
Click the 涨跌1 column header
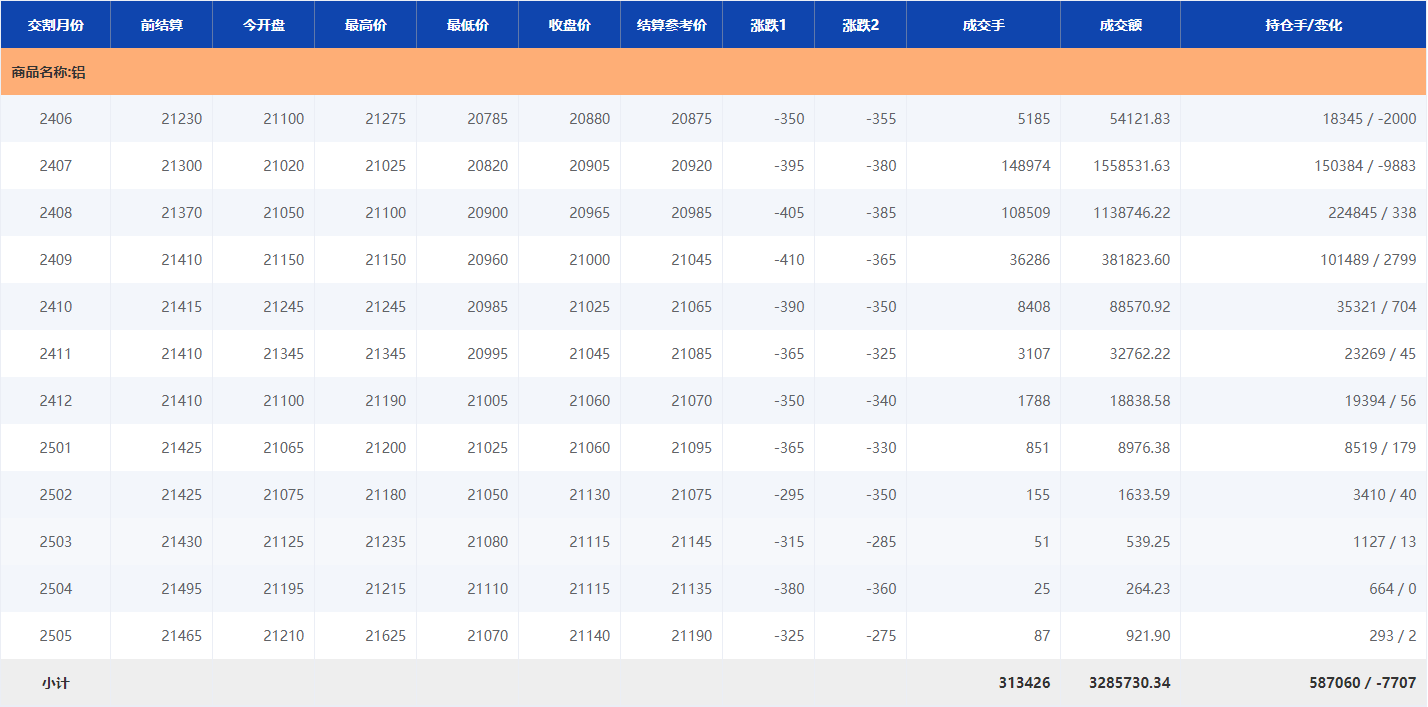[x=768, y=25]
